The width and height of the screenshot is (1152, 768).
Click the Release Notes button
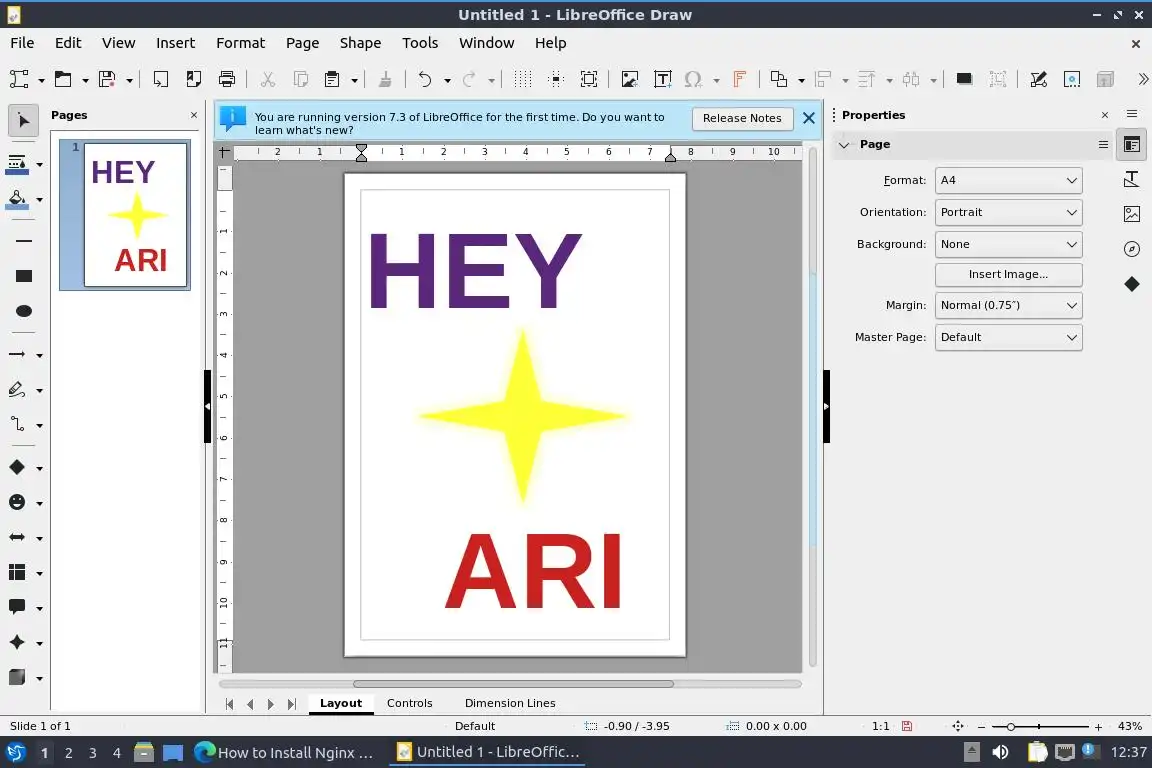click(742, 118)
